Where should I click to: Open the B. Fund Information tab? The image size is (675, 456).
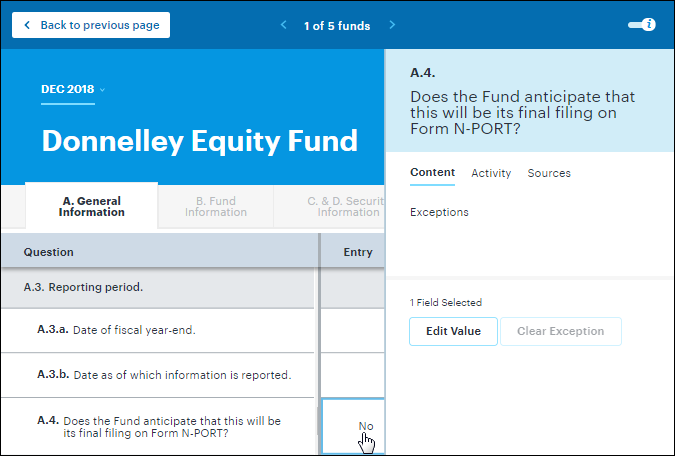click(x=216, y=206)
